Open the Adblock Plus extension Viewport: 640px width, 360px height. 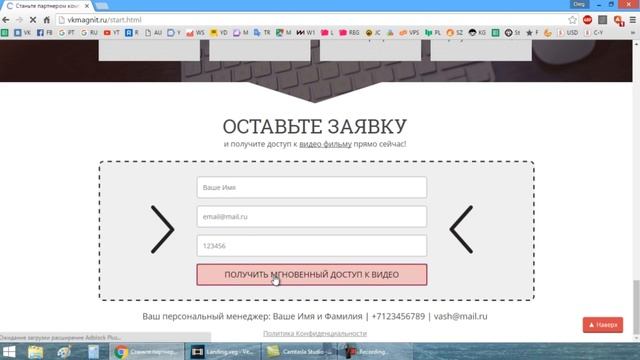(587, 20)
